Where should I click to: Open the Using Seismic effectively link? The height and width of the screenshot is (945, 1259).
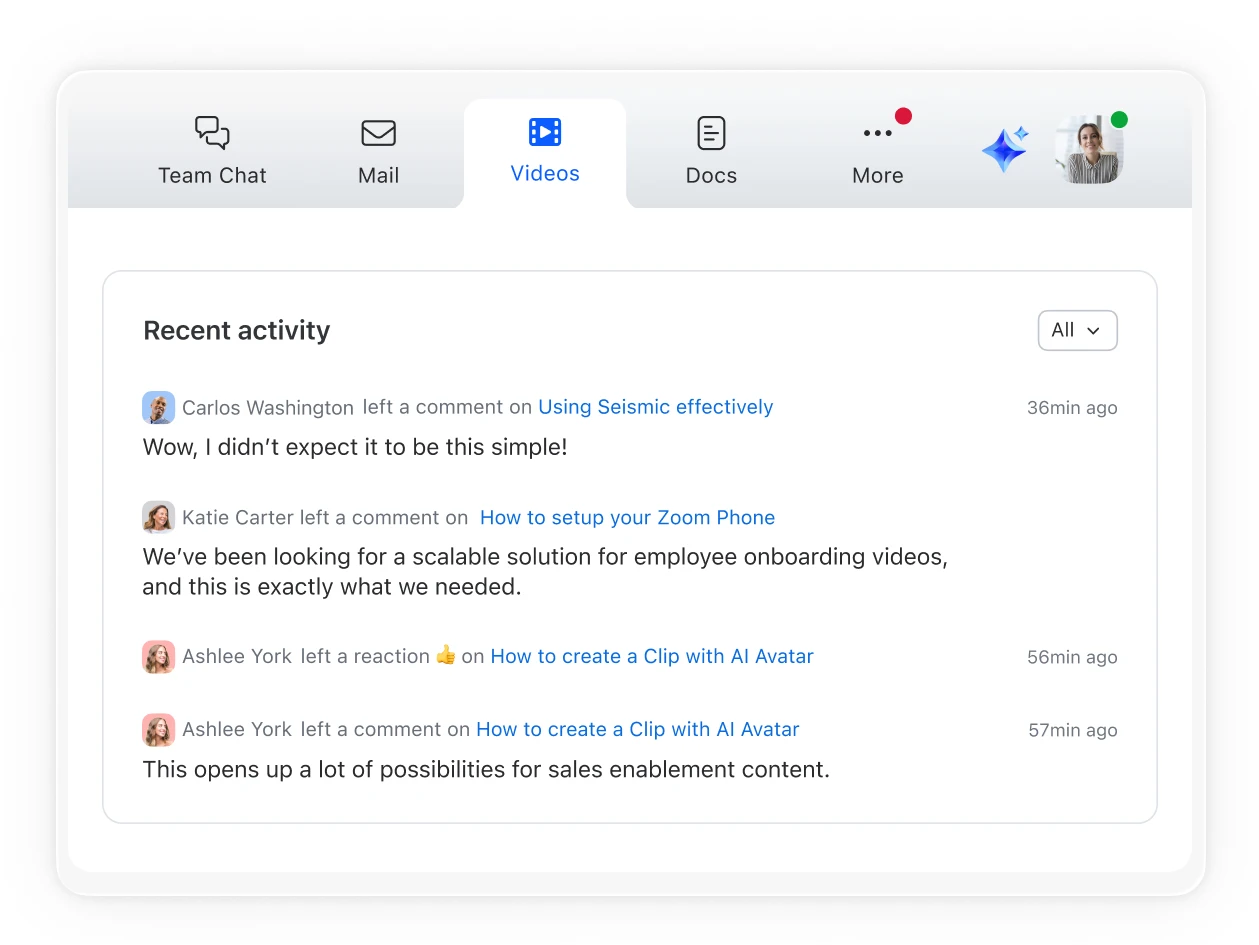(655, 407)
